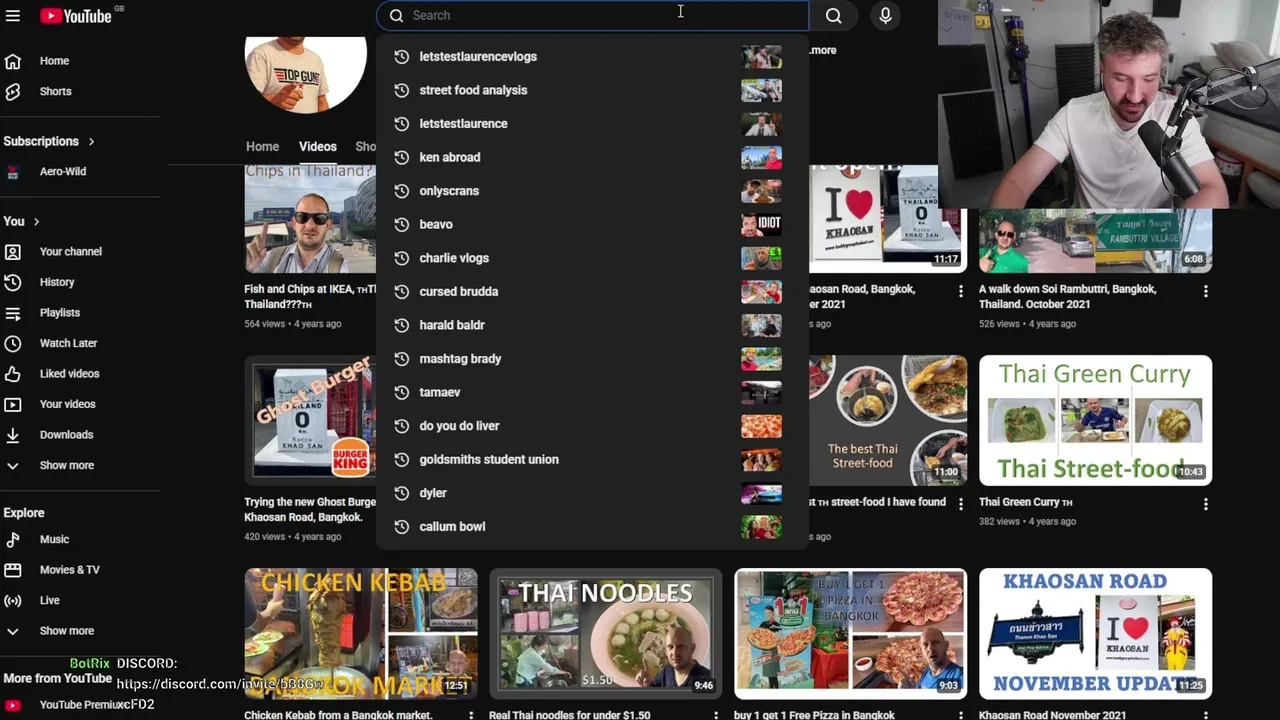1280x720 pixels.
Task: Open the Movies & TV icon
Action: [x=13, y=570]
